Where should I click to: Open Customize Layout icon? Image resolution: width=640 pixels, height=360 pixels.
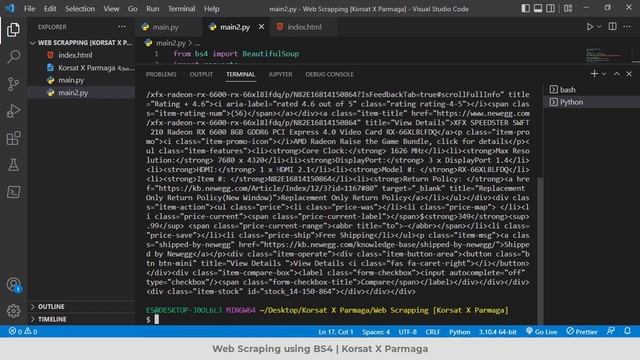coord(568,8)
